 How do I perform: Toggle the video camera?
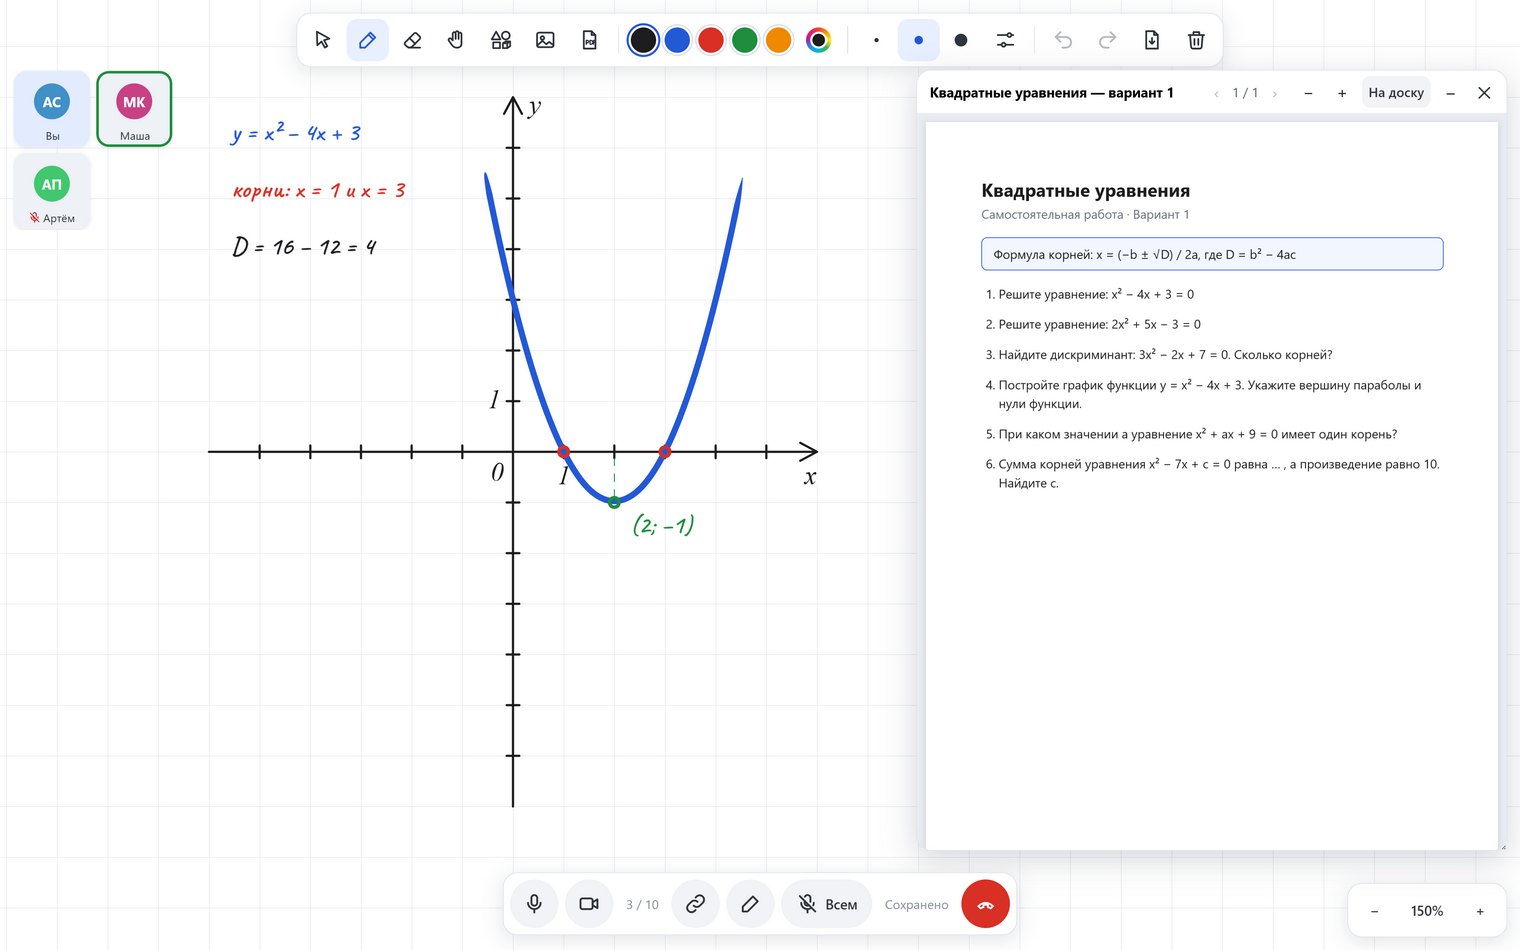589,904
